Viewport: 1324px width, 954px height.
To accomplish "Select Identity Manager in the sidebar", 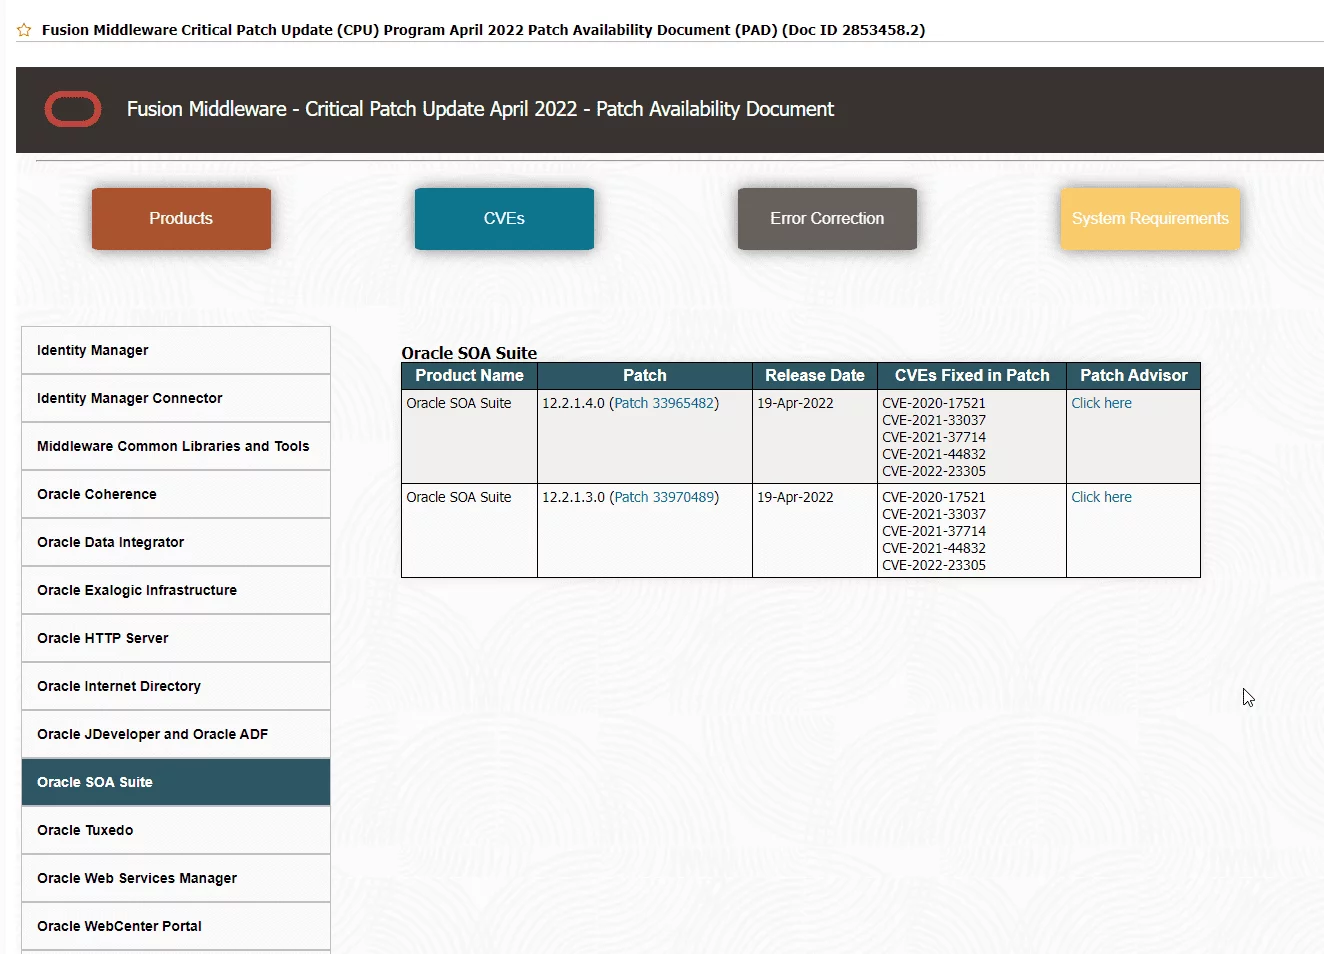I will (176, 350).
